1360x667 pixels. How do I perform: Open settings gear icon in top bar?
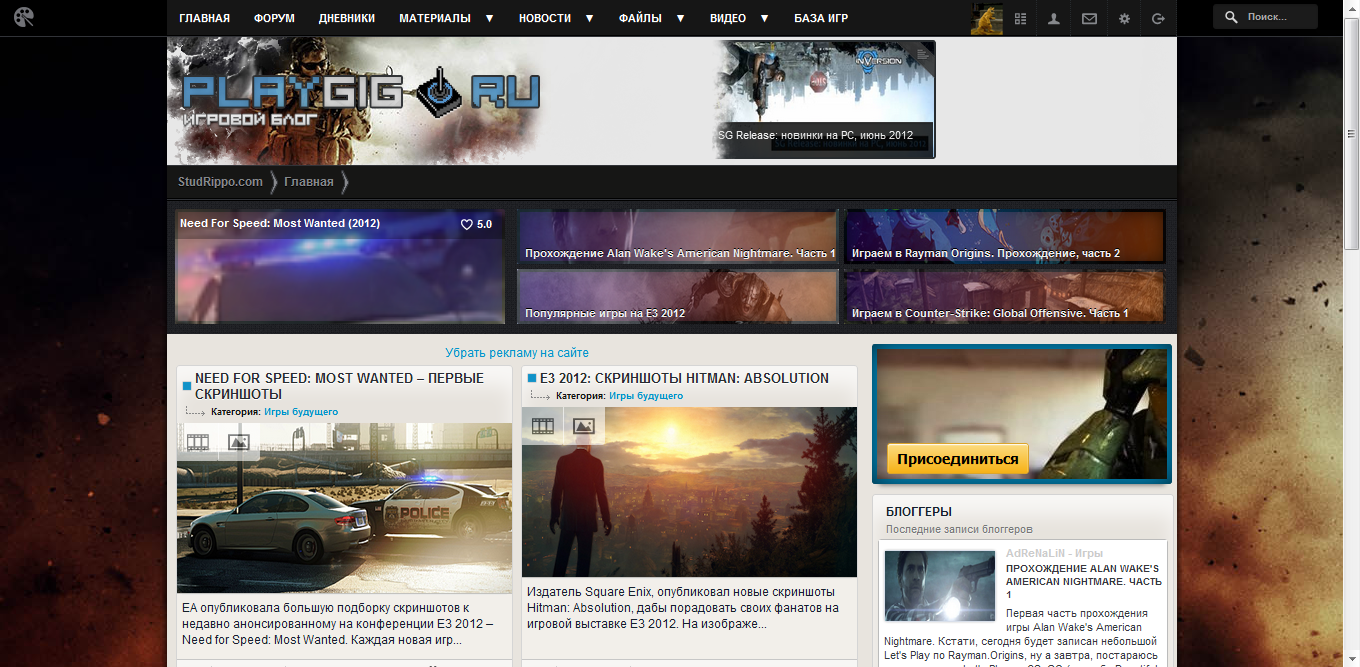1124,18
